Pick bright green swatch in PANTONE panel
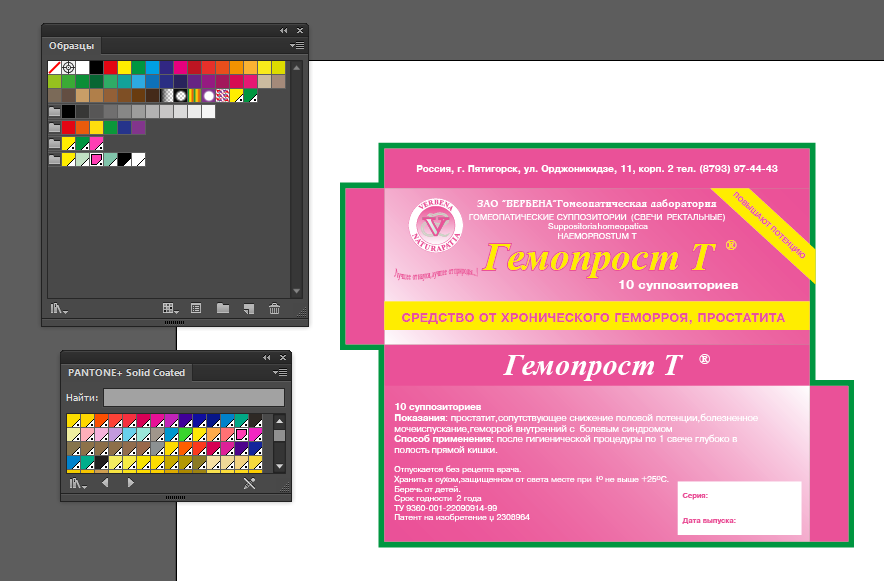 185,434
